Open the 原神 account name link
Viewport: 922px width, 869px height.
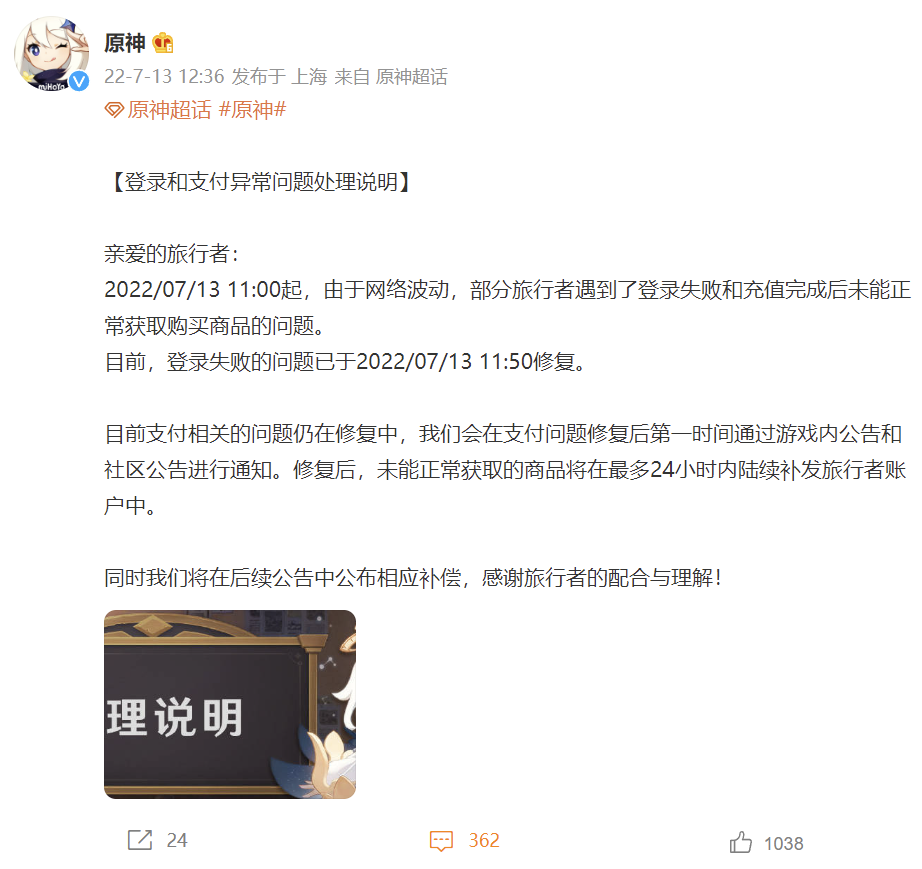(x=125, y=43)
